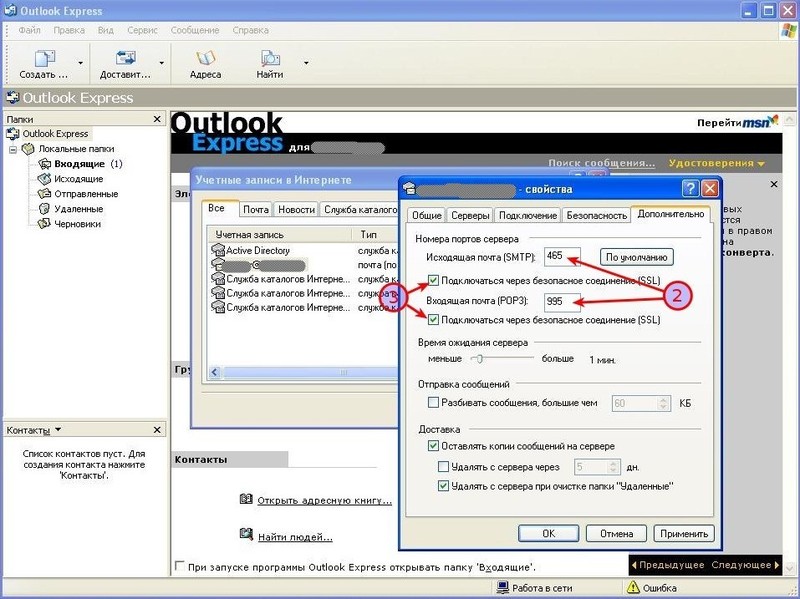The height and width of the screenshot is (599, 800).
Task: Switch to the Безопасность tab
Action: coord(596,215)
